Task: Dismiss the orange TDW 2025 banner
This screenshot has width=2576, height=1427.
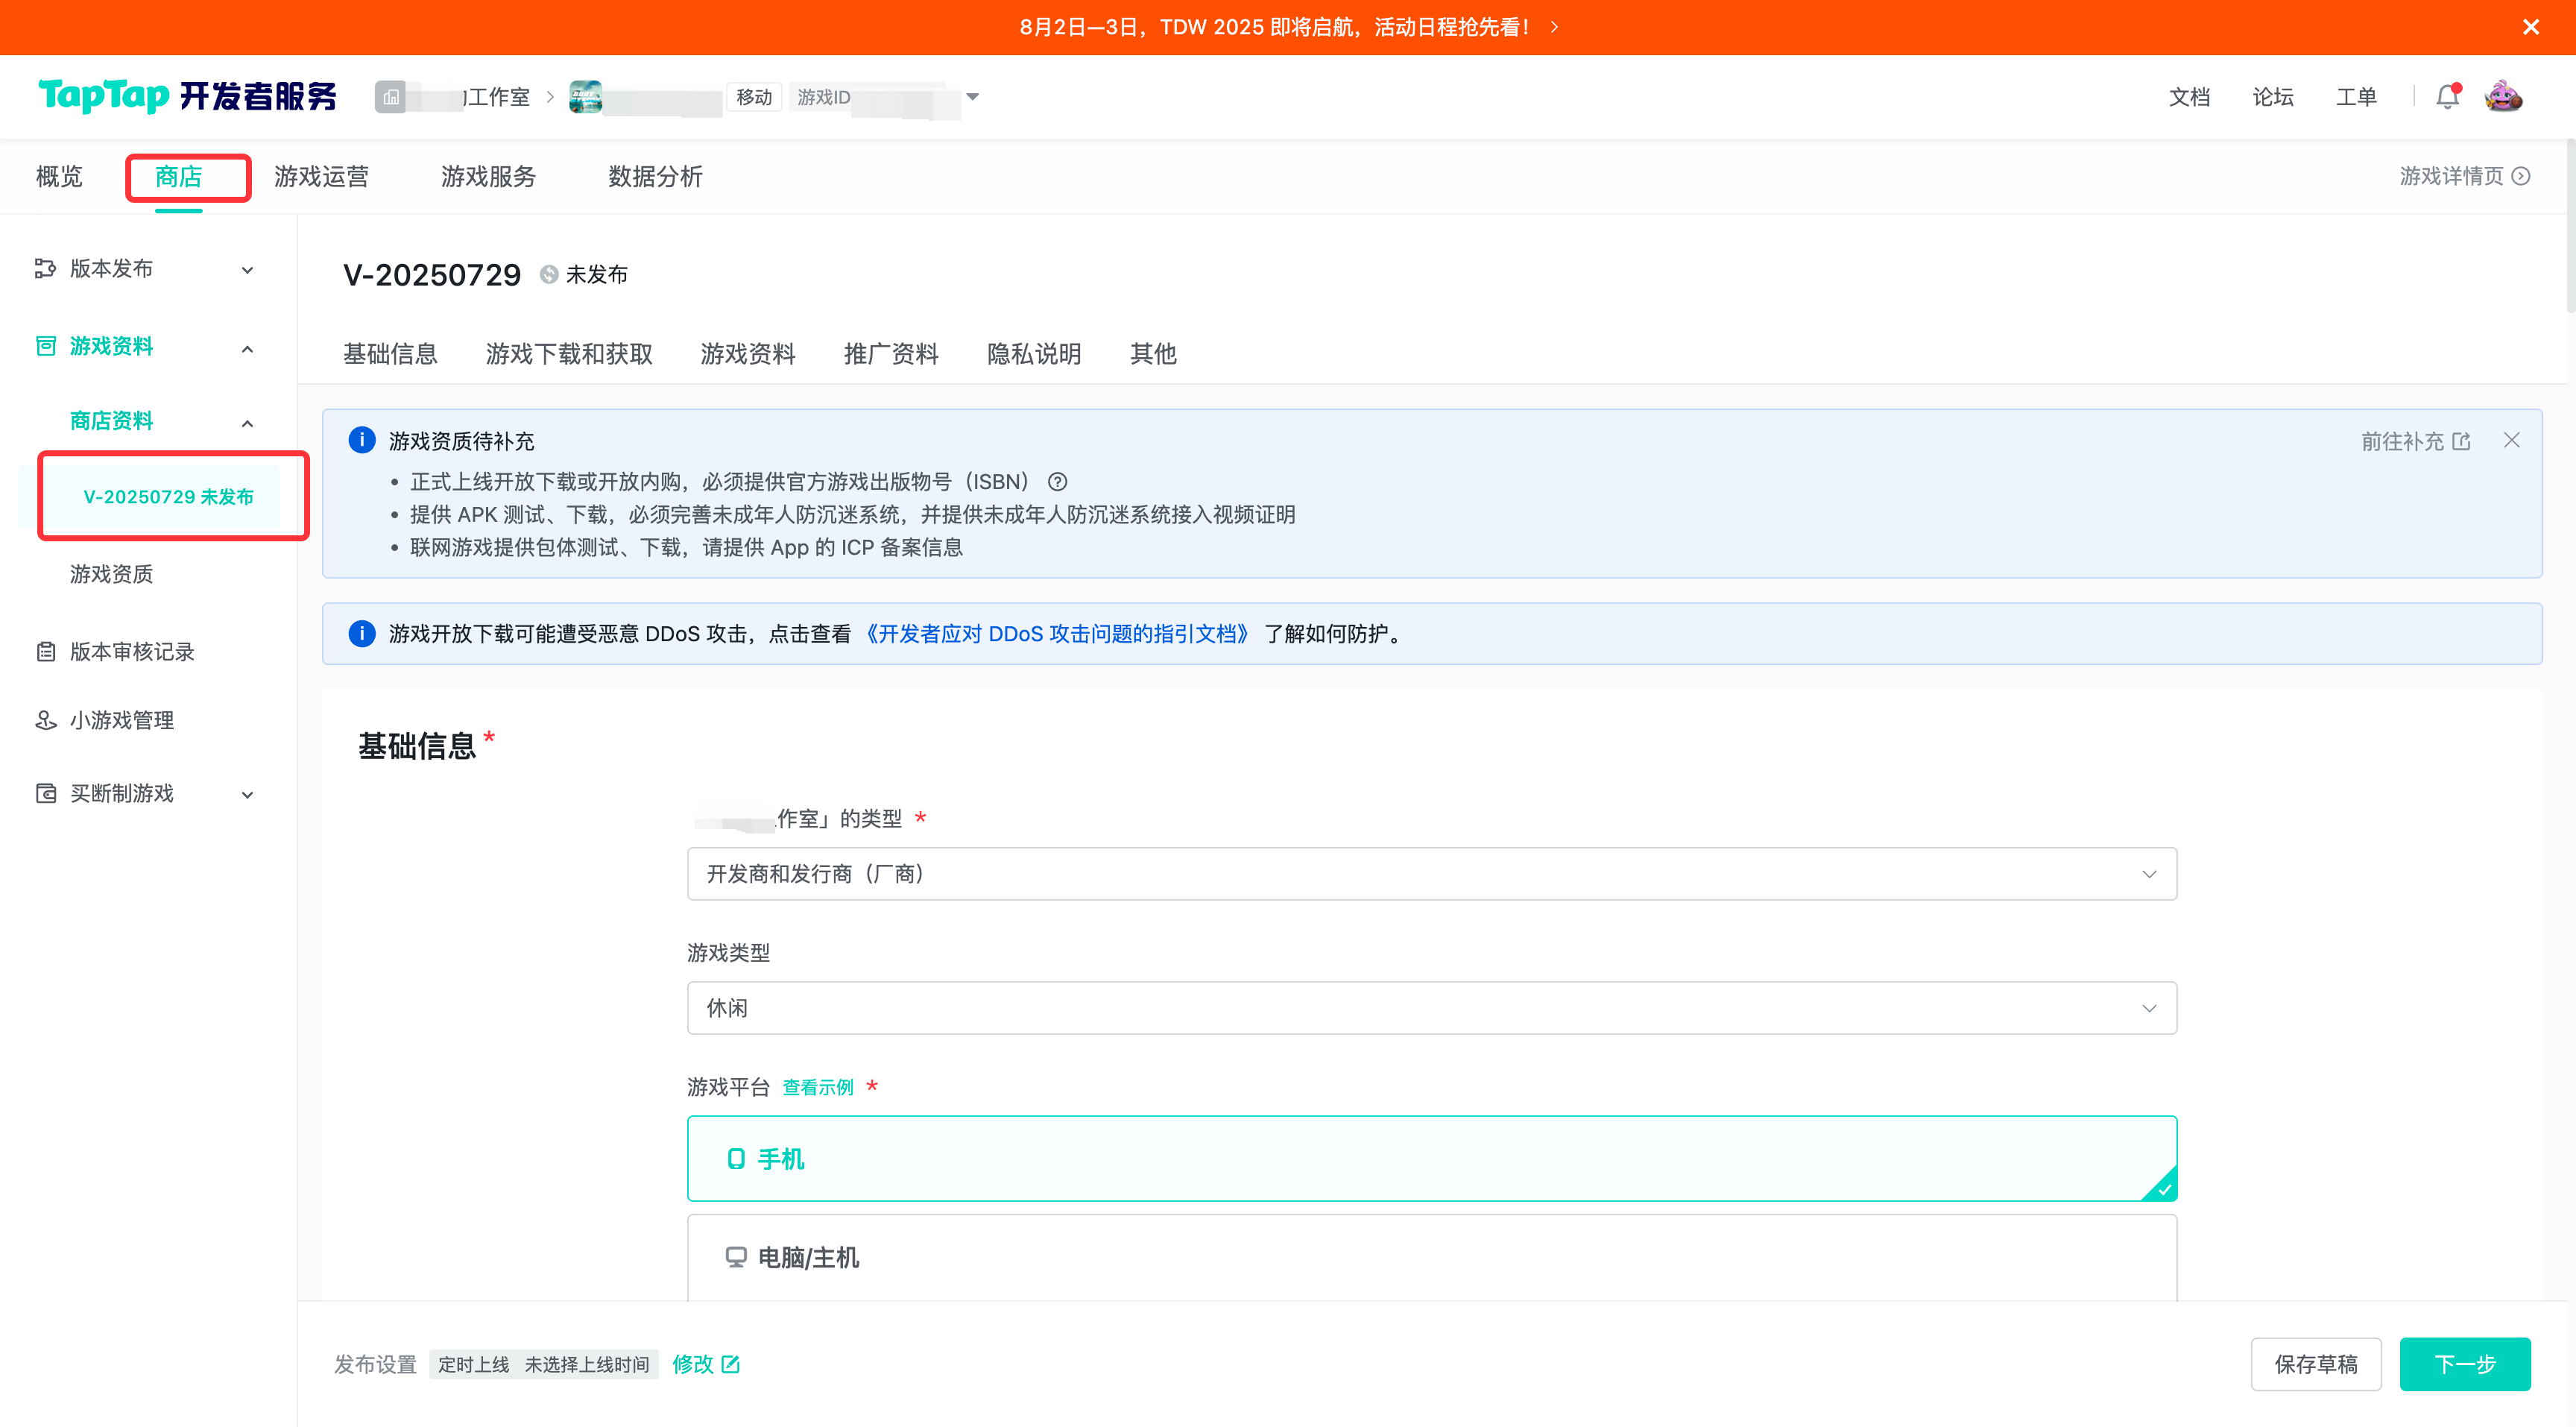Action: click(2530, 27)
